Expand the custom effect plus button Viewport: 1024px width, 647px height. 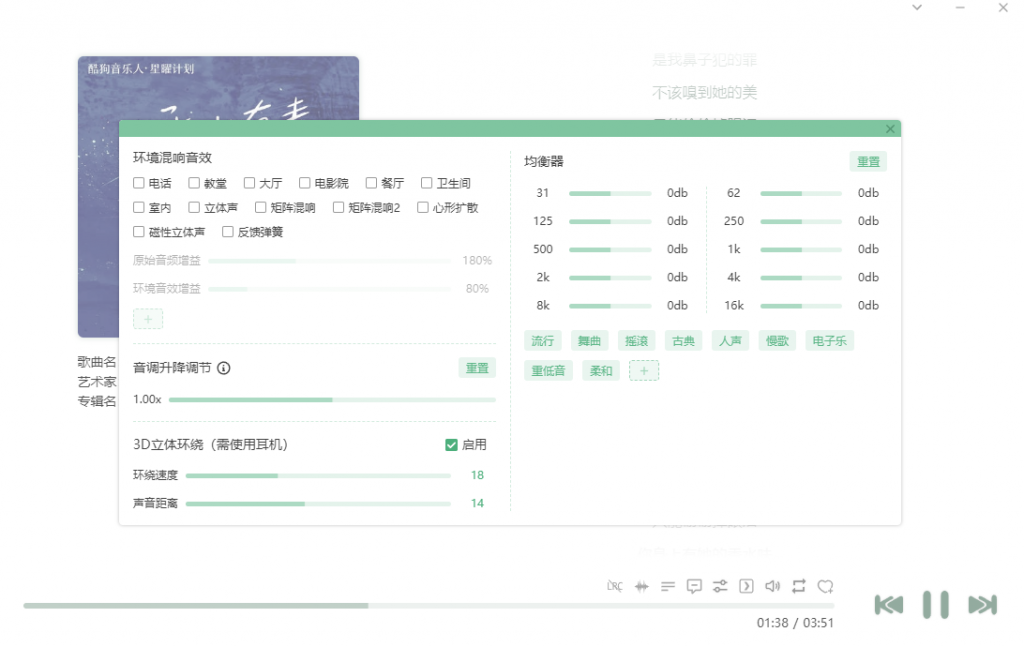coord(148,318)
